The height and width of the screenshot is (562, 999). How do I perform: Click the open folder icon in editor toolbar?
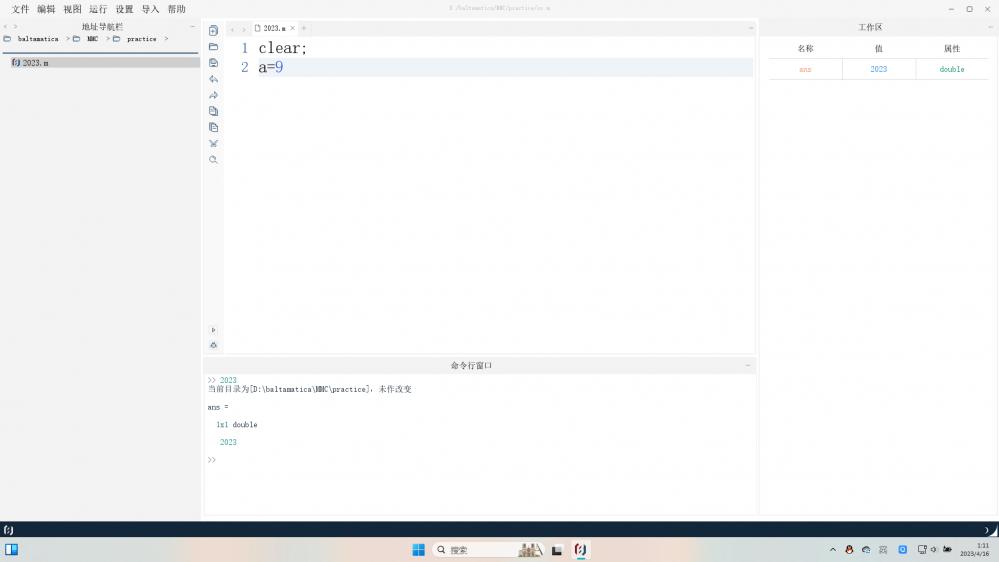(213, 47)
